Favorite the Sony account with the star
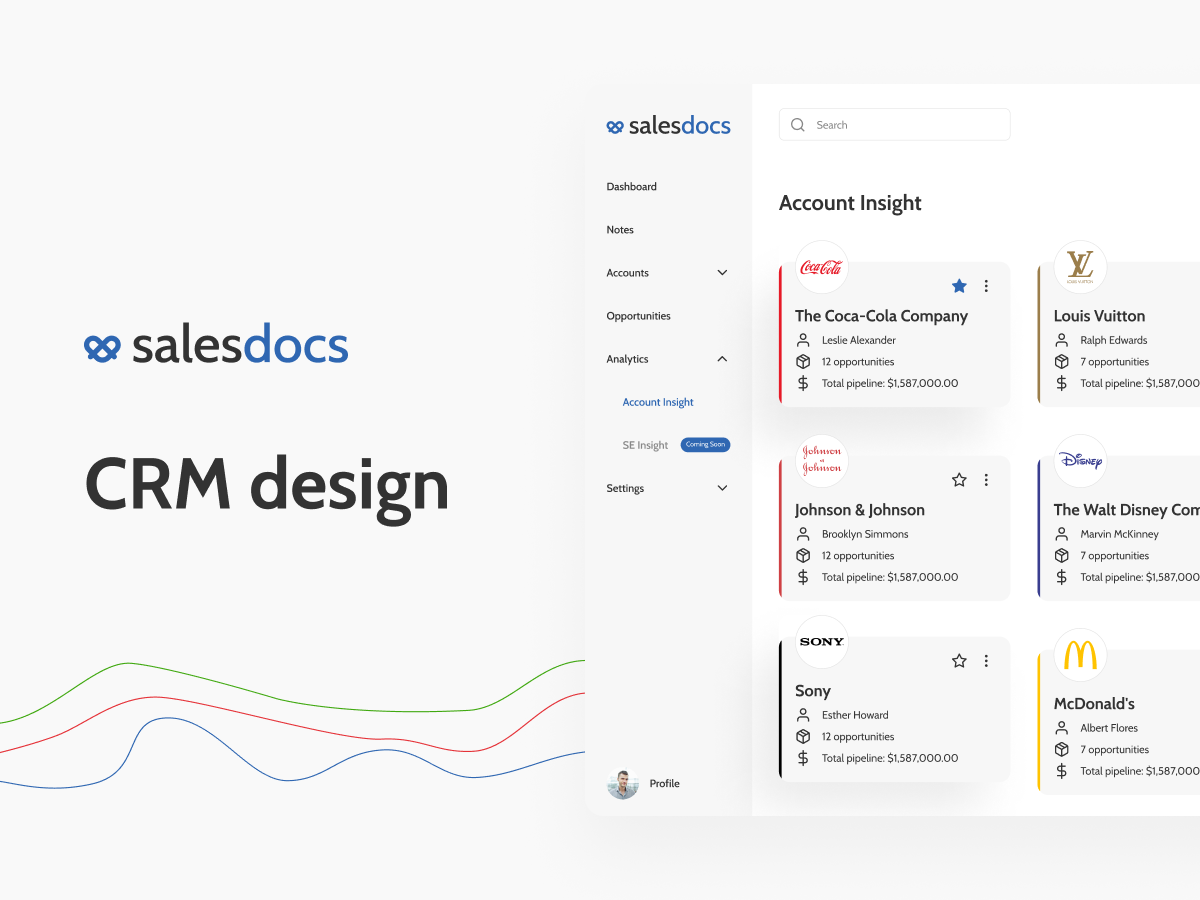 (959, 661)
